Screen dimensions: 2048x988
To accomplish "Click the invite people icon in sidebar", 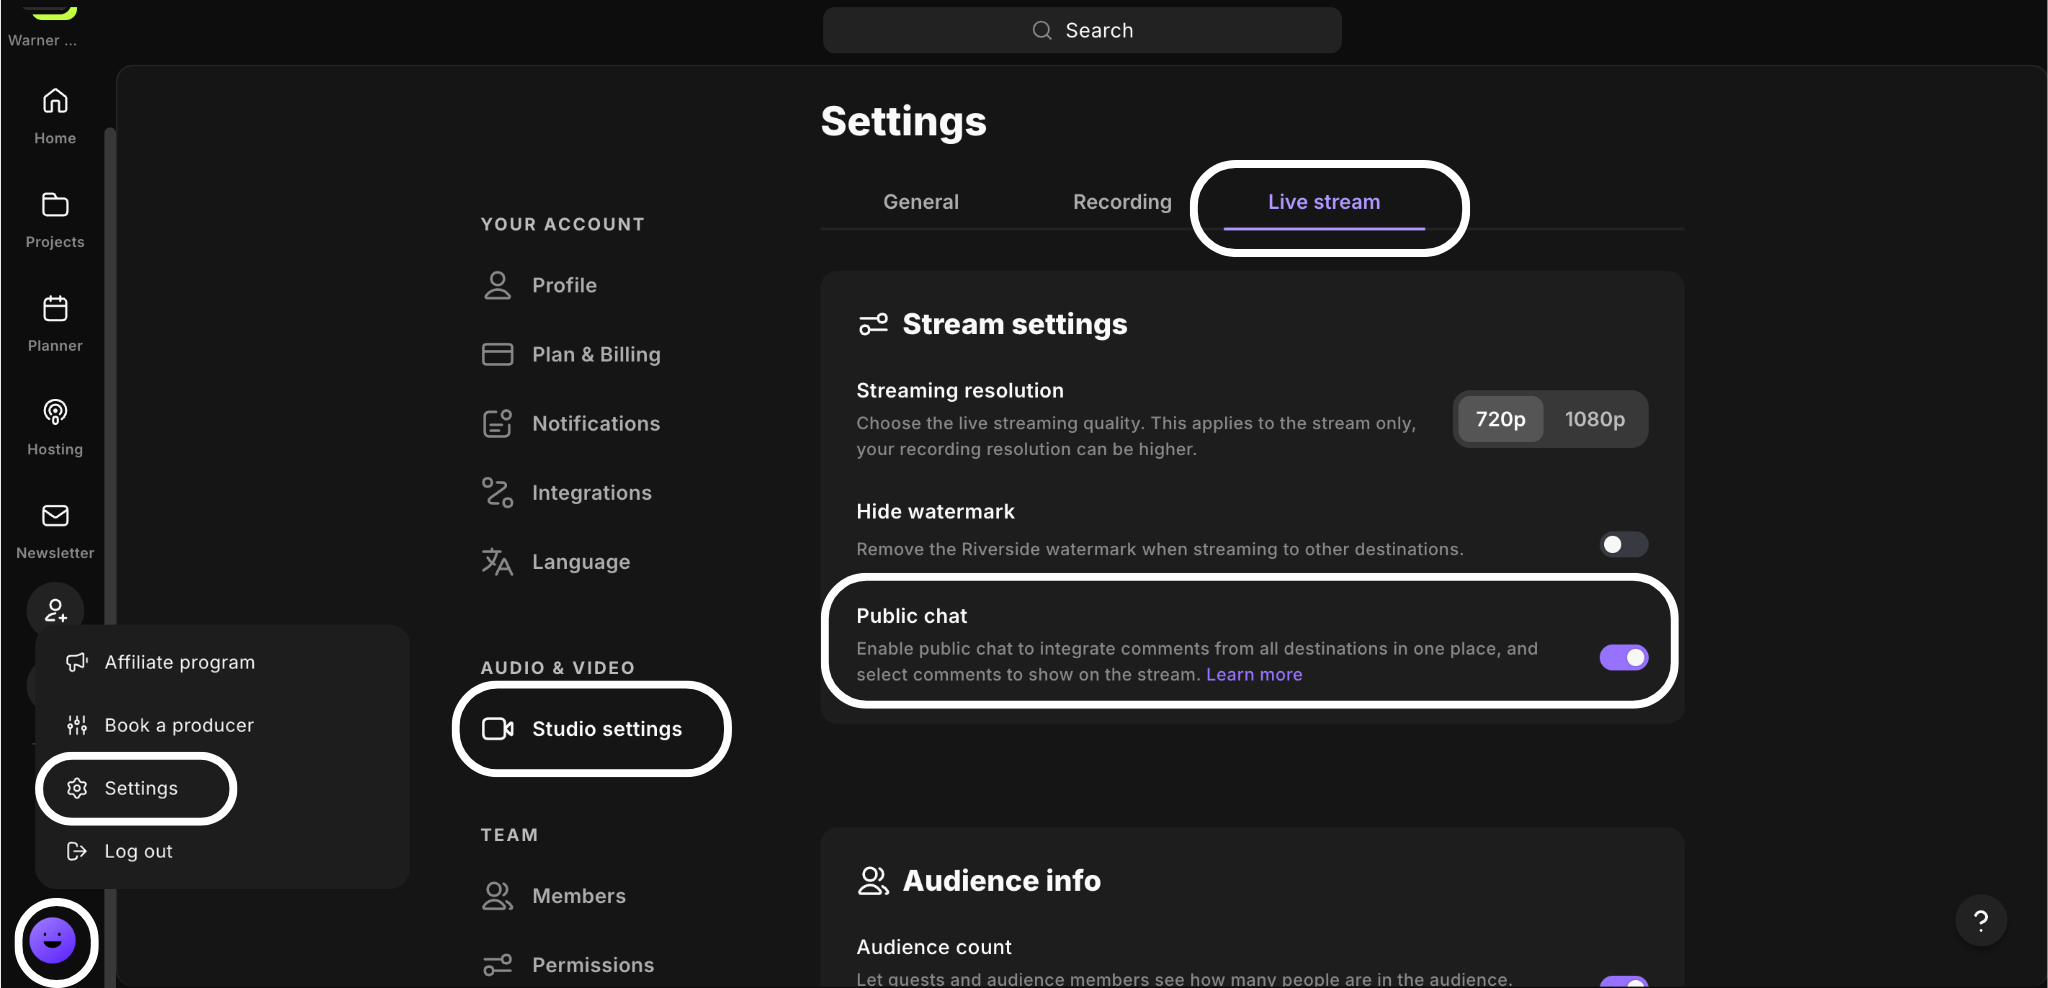I will click(55, 610).
